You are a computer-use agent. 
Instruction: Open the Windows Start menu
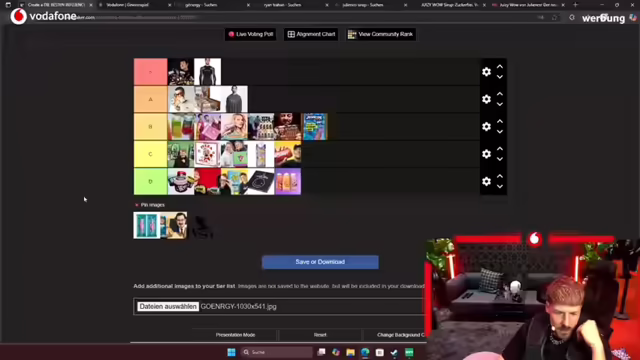tap(231, 352)
